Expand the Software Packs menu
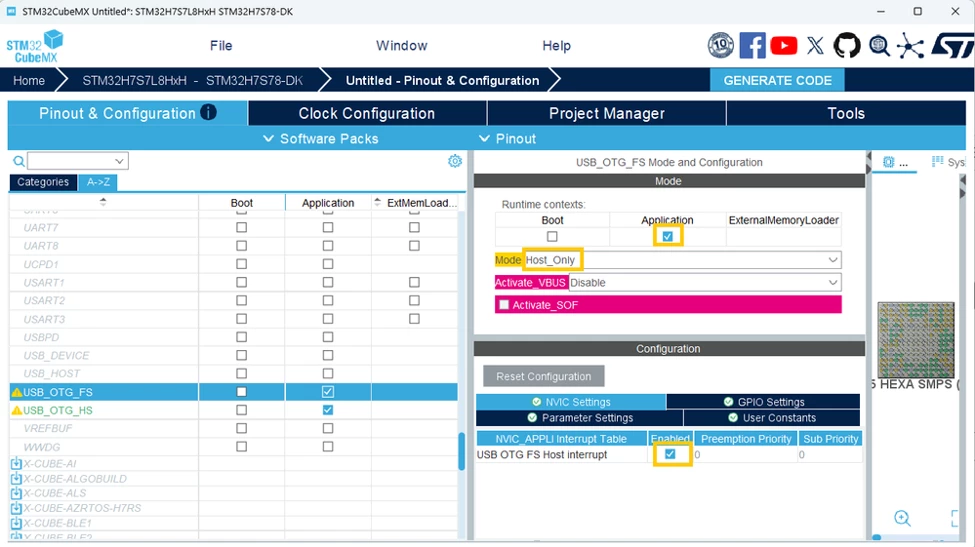 (x=321, y=139)
